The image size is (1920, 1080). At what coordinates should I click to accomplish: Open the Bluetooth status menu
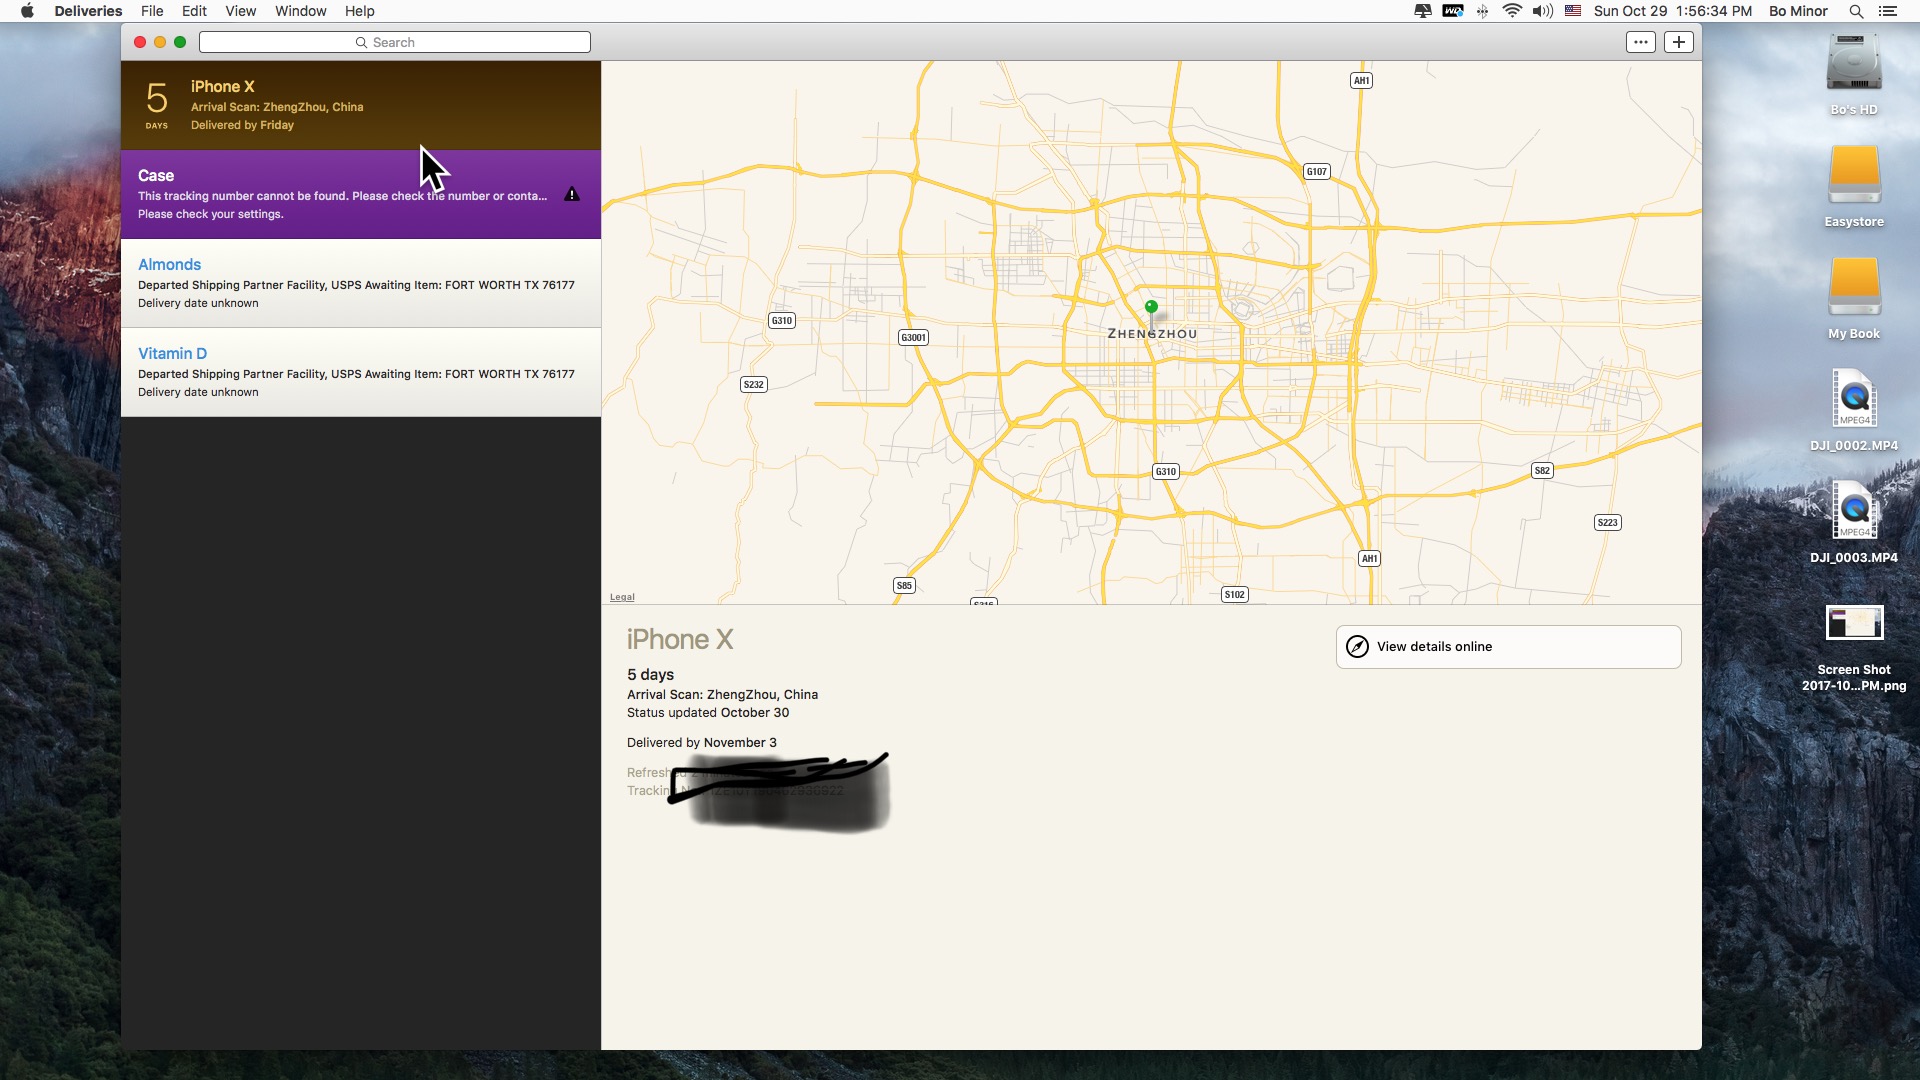click(1483, 11)
